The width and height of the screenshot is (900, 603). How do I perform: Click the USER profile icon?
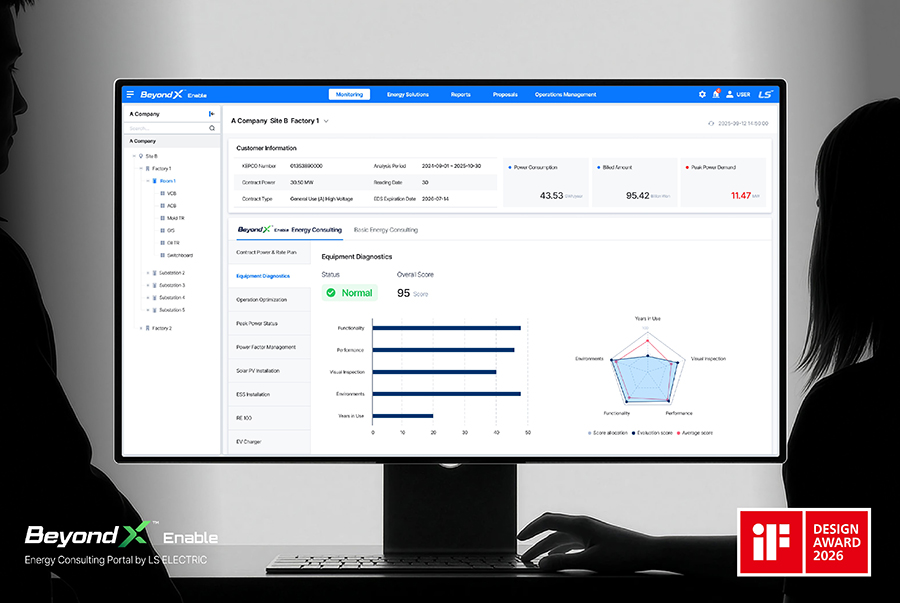[x=730, y=94]
